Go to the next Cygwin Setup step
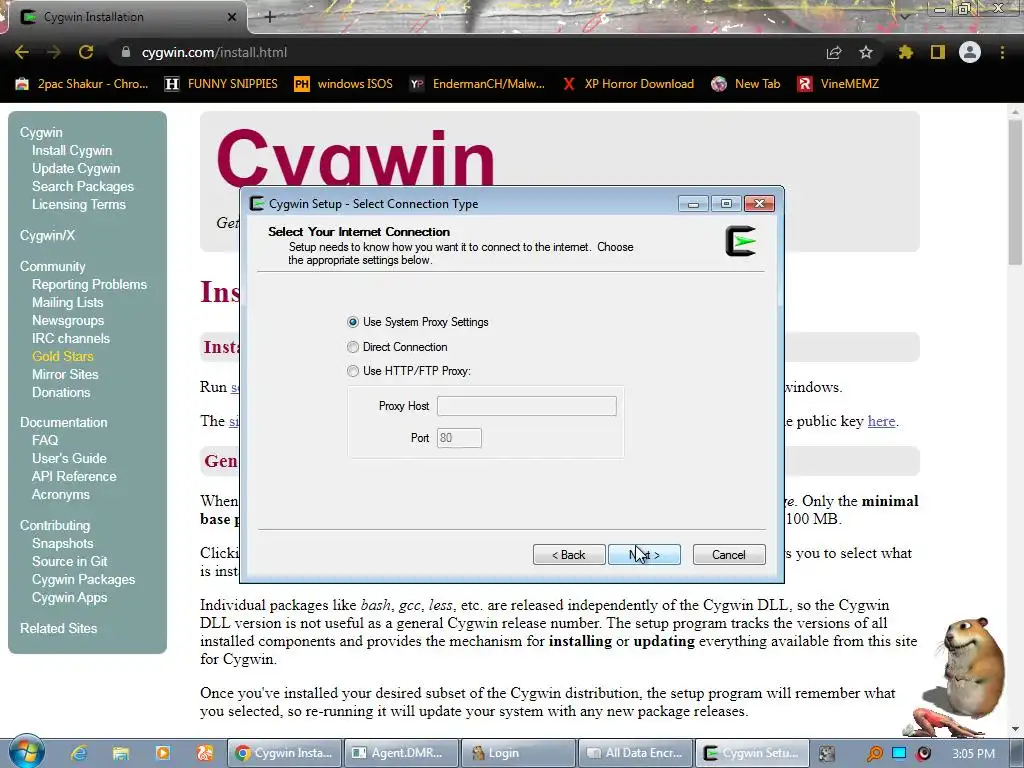The image size is (1024, 768). 644,554
